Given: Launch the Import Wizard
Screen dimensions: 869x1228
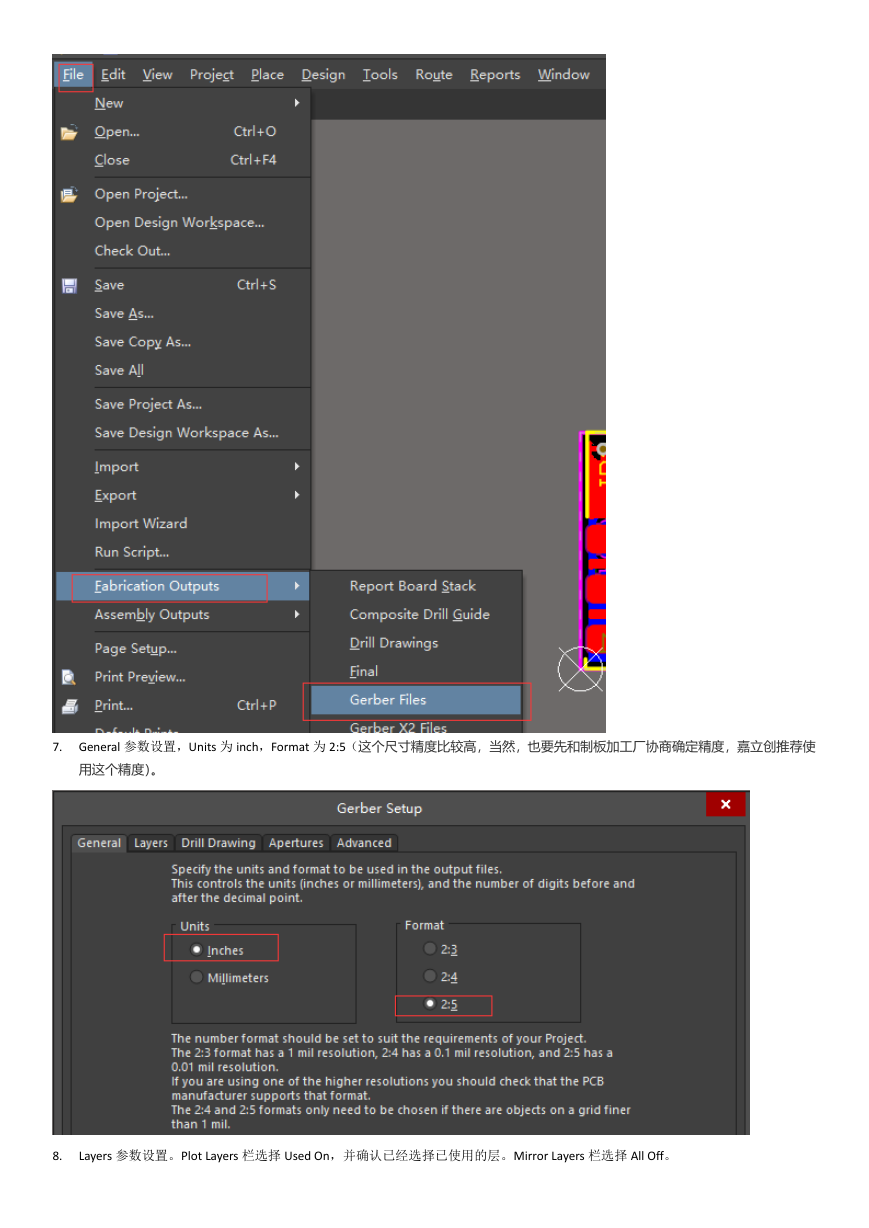Looking at the screenshot, I should coord(182,524).
